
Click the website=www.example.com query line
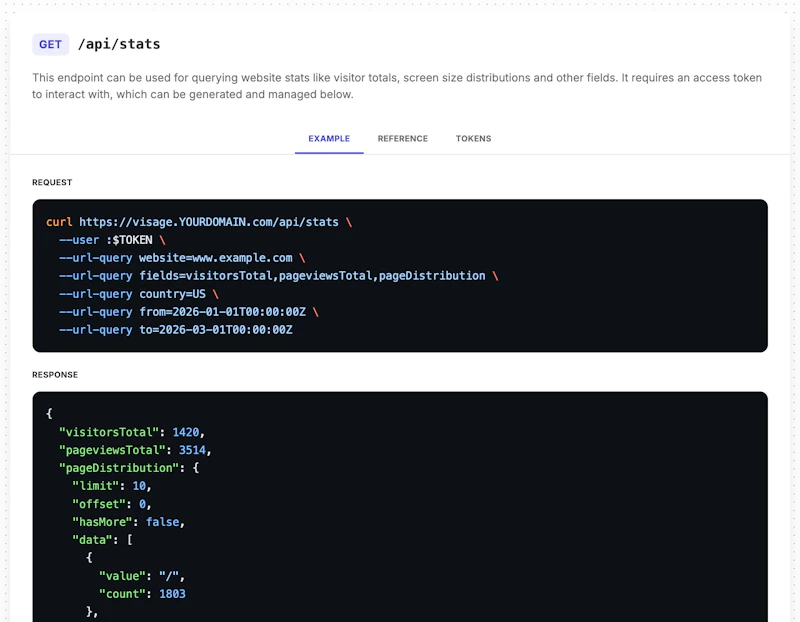(x=182, y=258)
